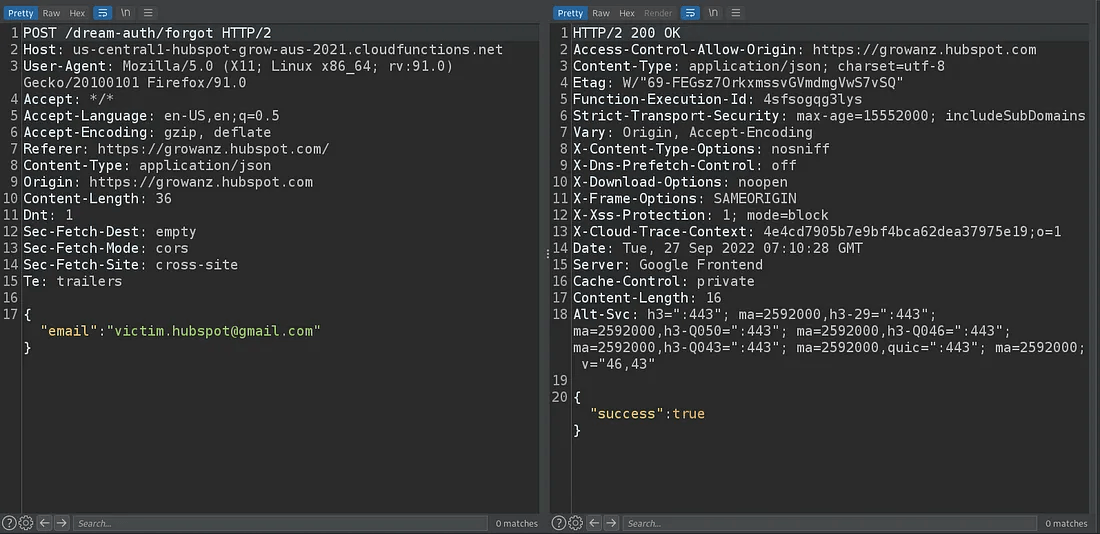This screenshot has width=1100, height=534.
Task: Toggle word wrap icon in request pane
Action: point(103,13)
